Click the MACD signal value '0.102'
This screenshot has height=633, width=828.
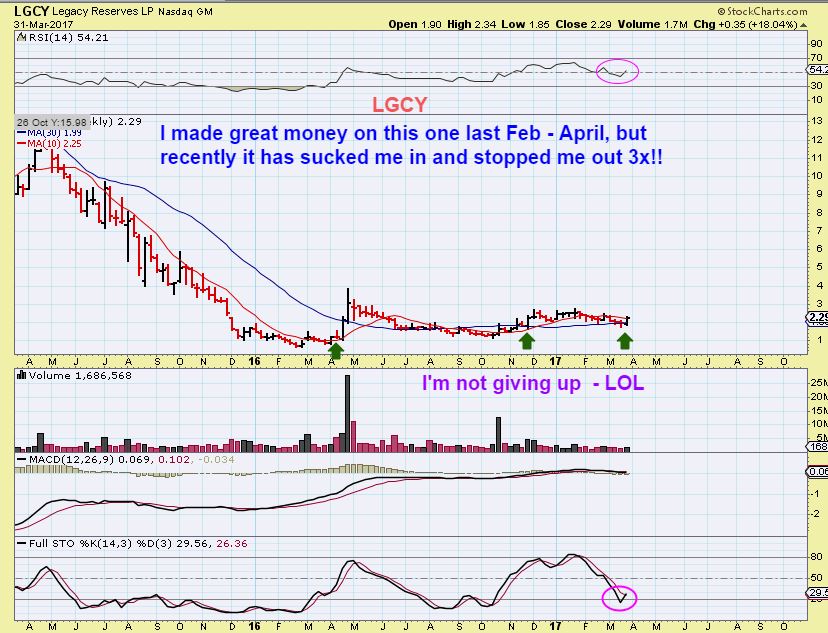(174, 459)
